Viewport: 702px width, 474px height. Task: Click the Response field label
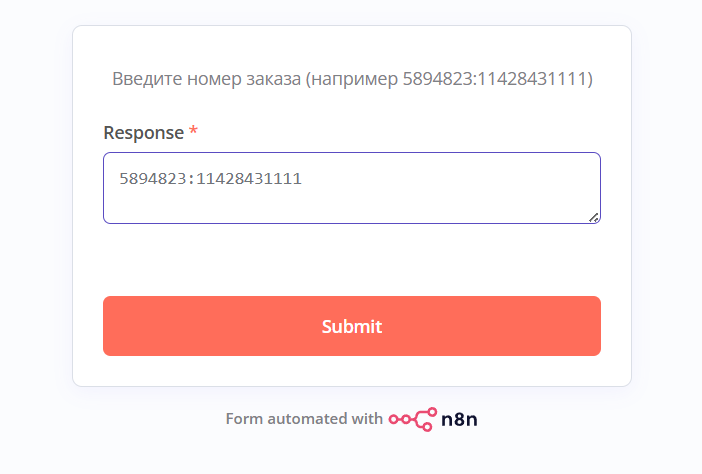144,132
